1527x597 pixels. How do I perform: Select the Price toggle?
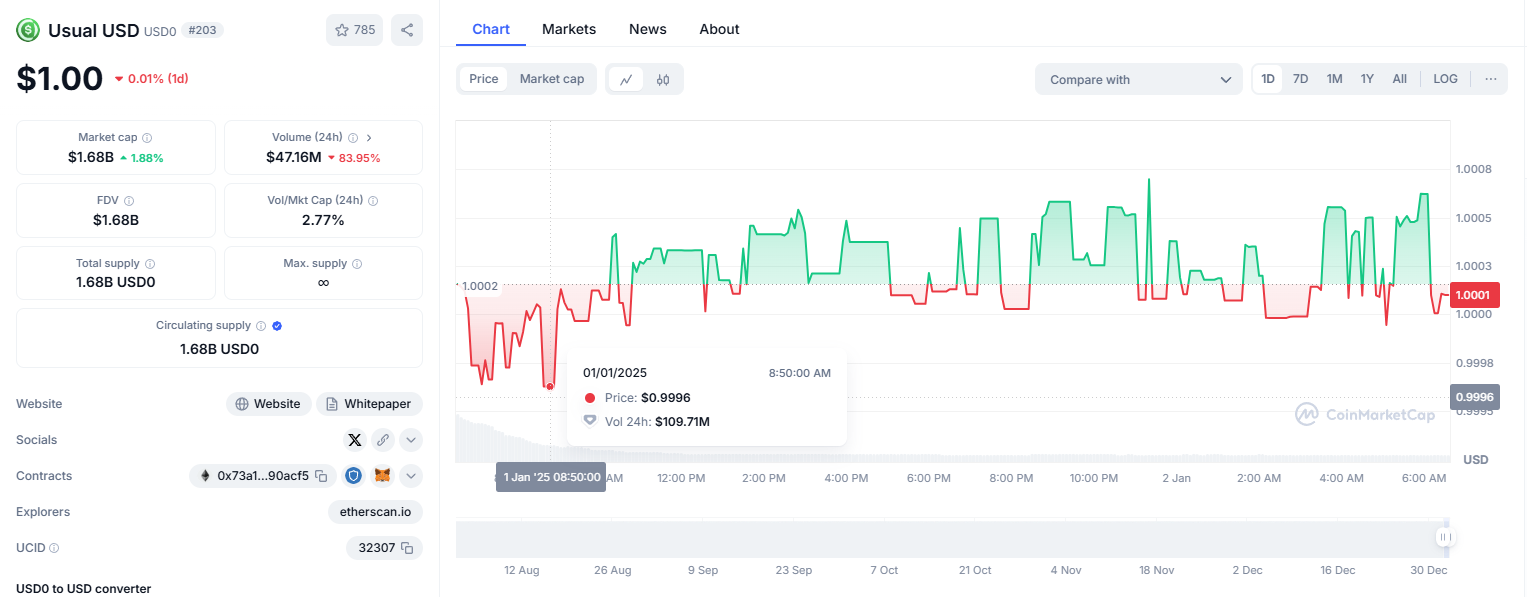coord(484,79)
